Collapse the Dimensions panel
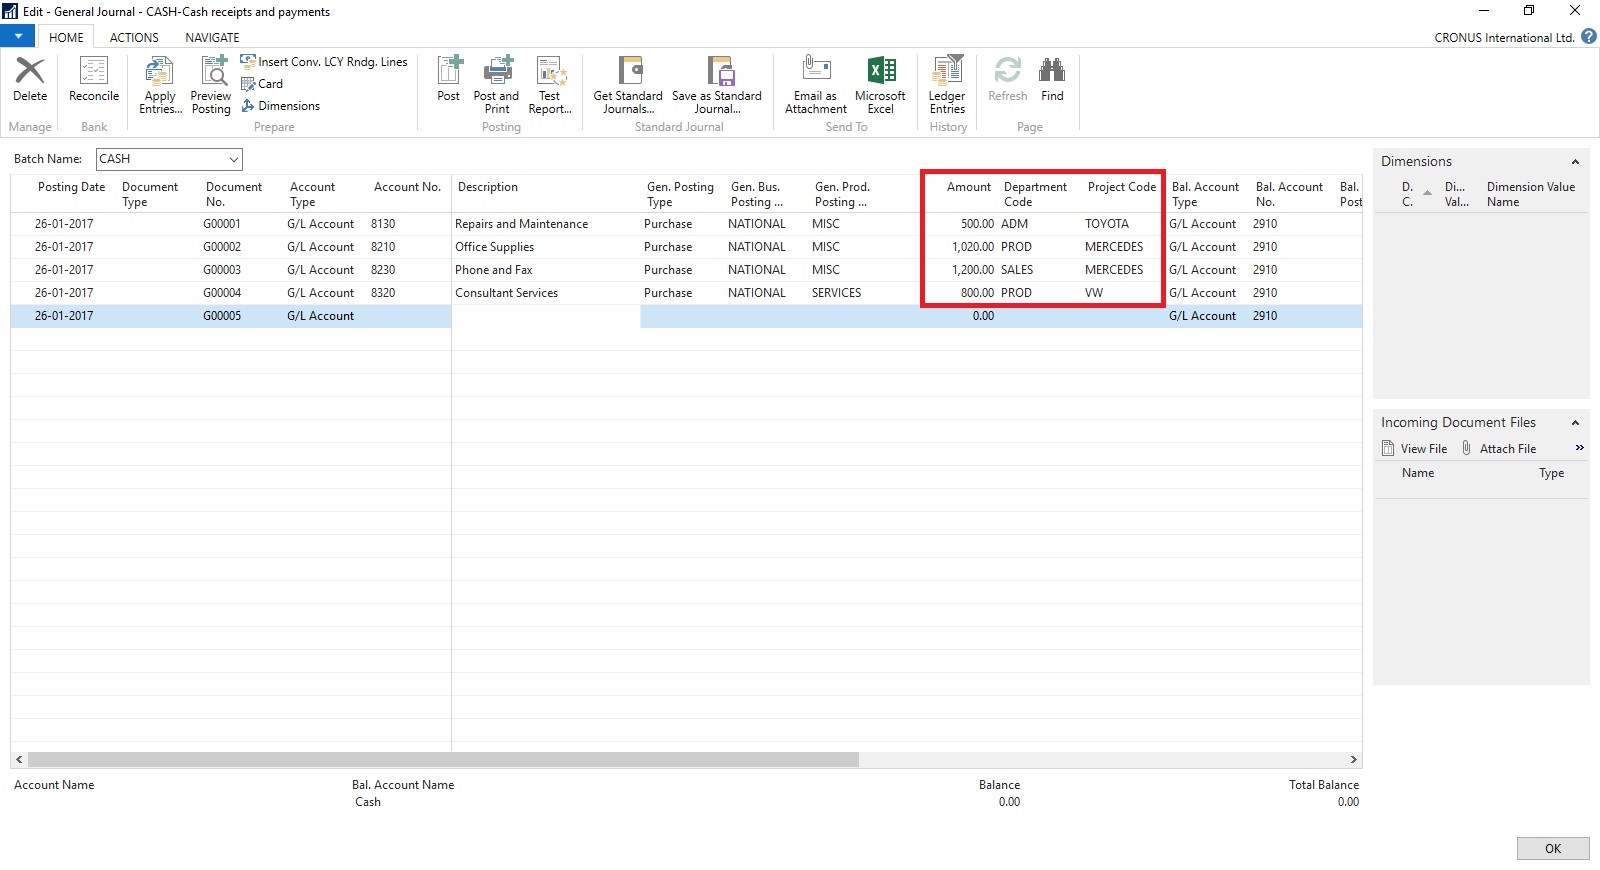Image resolution: width=1600 pixels, height=870 pixels. [1575, 162]
